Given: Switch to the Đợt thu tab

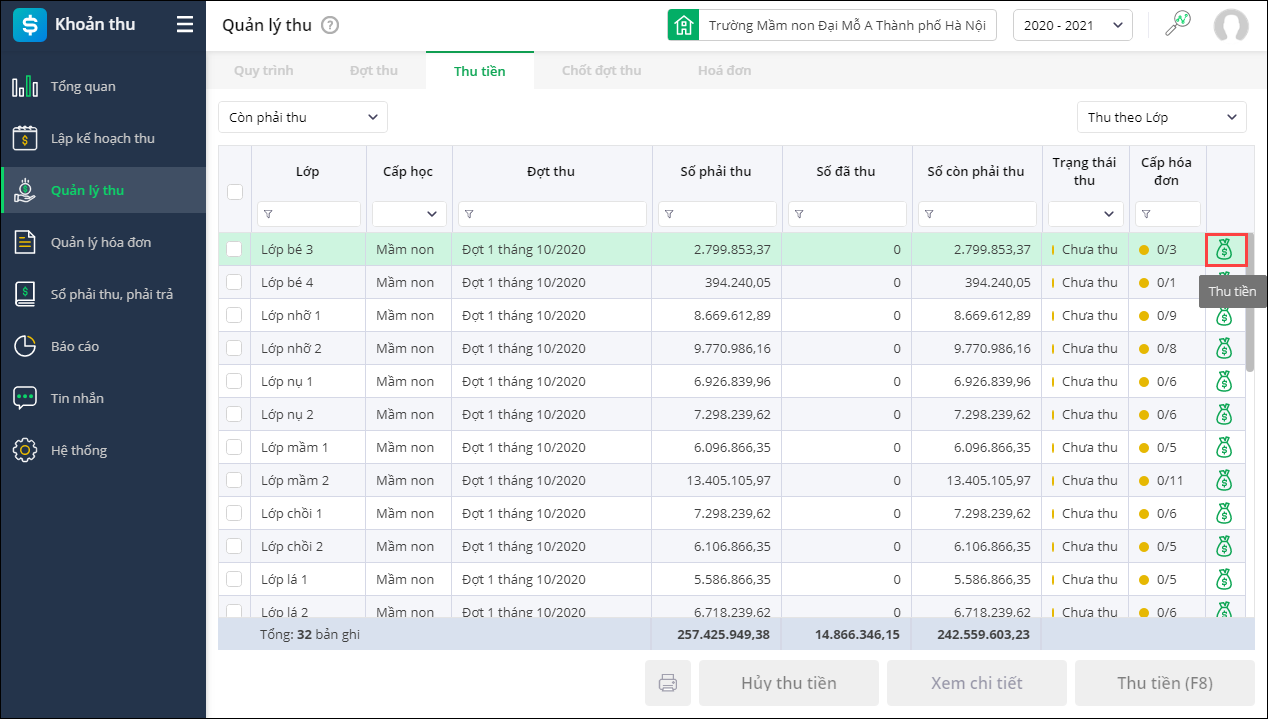Looking at the screenshot, I should tap(374, 71).
